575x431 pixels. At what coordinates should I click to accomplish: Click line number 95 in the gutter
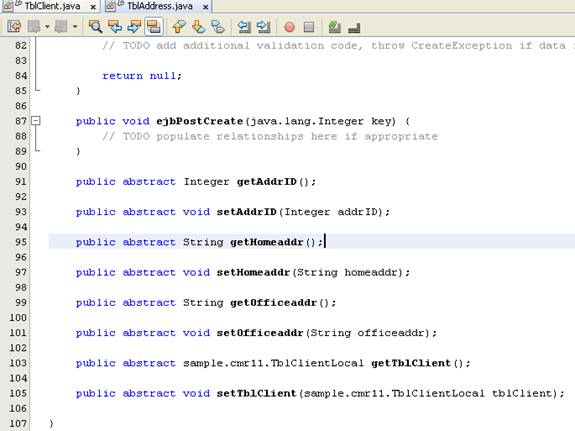pyautogui.click(x=21, y=242)
